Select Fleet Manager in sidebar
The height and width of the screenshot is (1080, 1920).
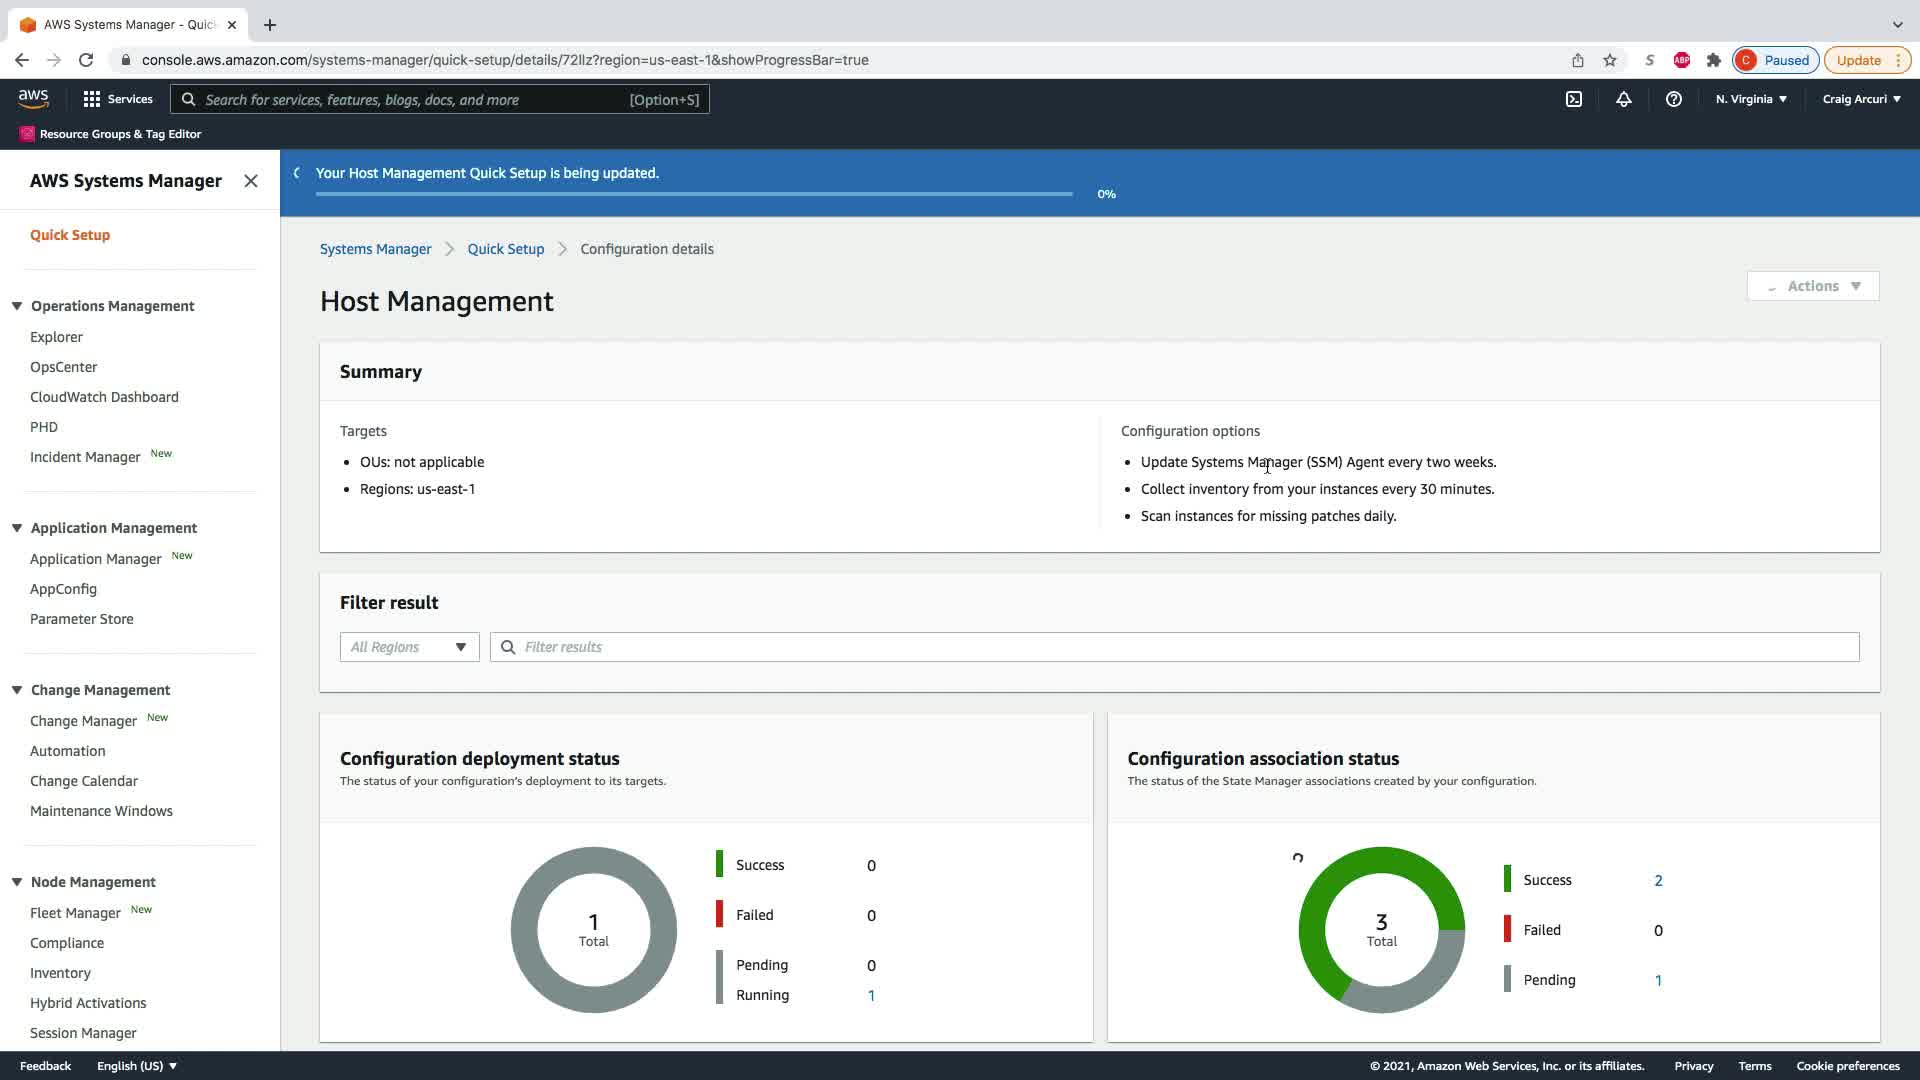click(x=75, y=913)
